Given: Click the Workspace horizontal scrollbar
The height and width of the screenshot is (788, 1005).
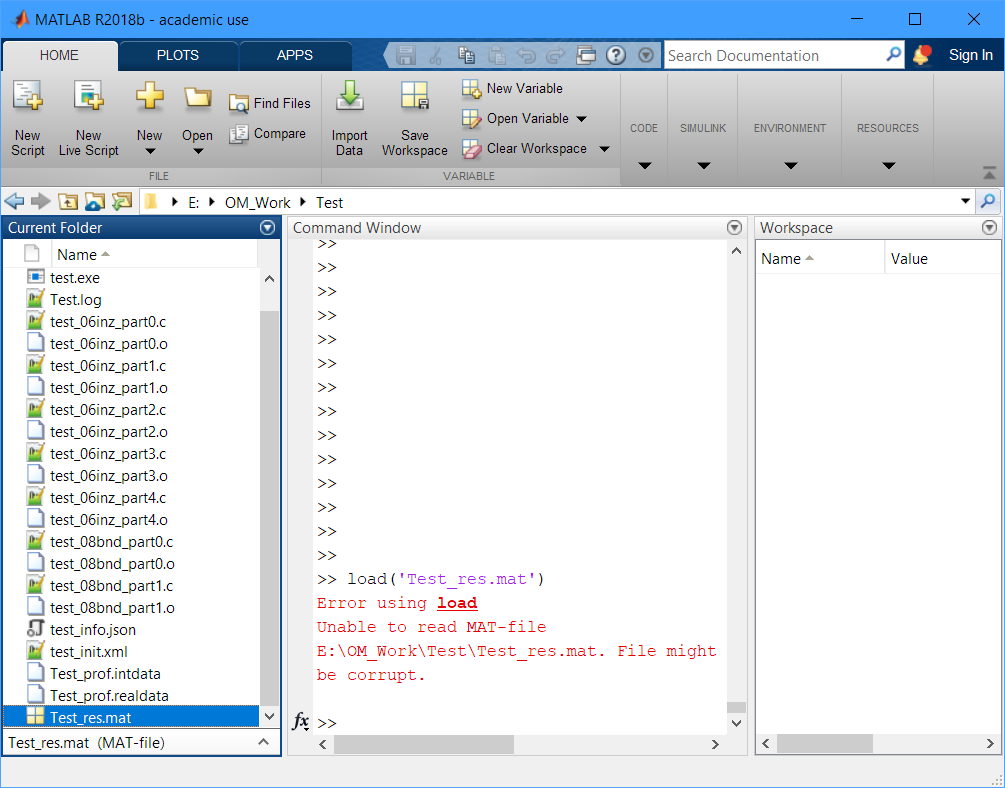Looking at the screenshot, I should 825,744.
